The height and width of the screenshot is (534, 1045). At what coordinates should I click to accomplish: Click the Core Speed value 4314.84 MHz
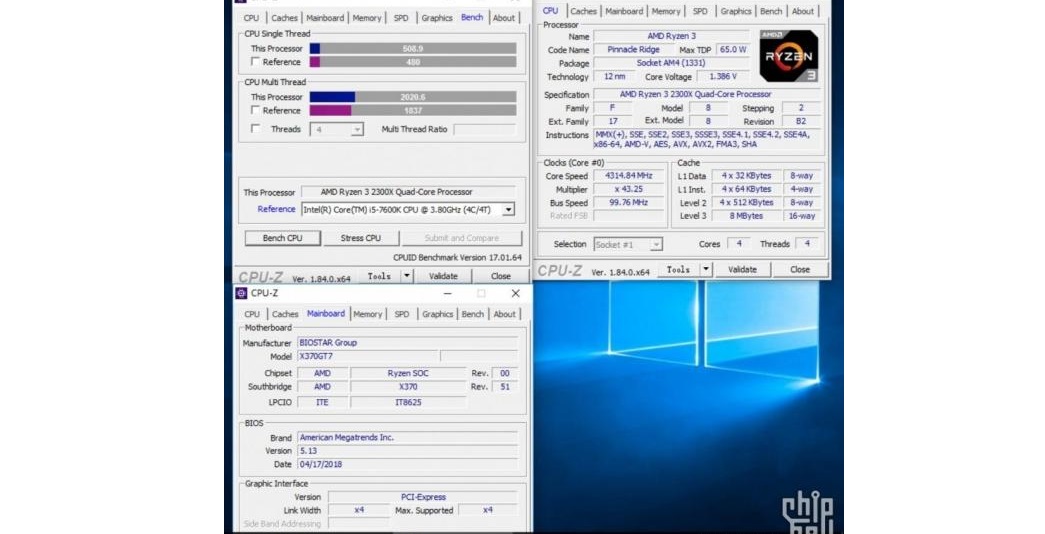[x=629, y=175]
